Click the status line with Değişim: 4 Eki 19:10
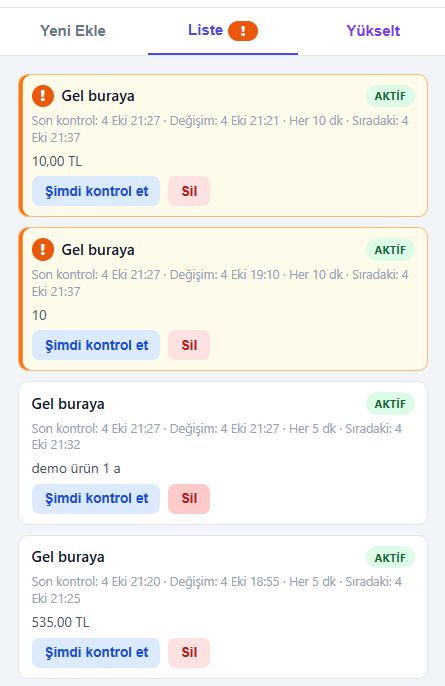The width and height of the screenshot is (445, 686). tap(220, 283)
